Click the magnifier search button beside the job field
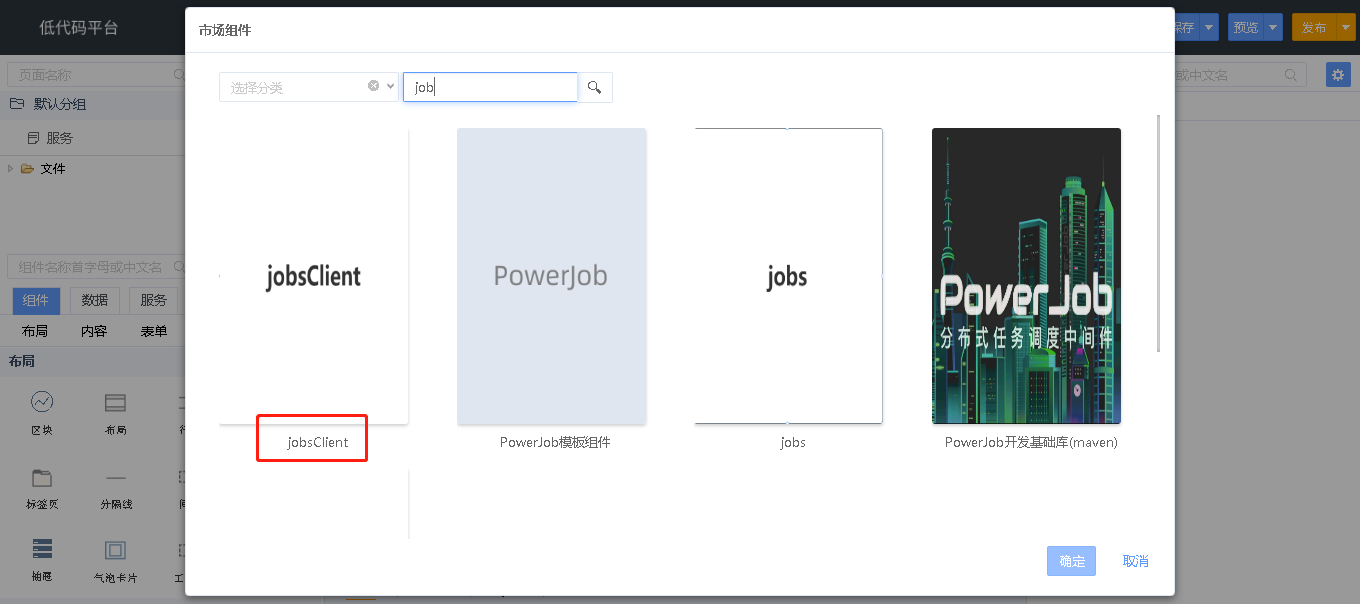Screen dimensions: 1360x604 point(595,88)
